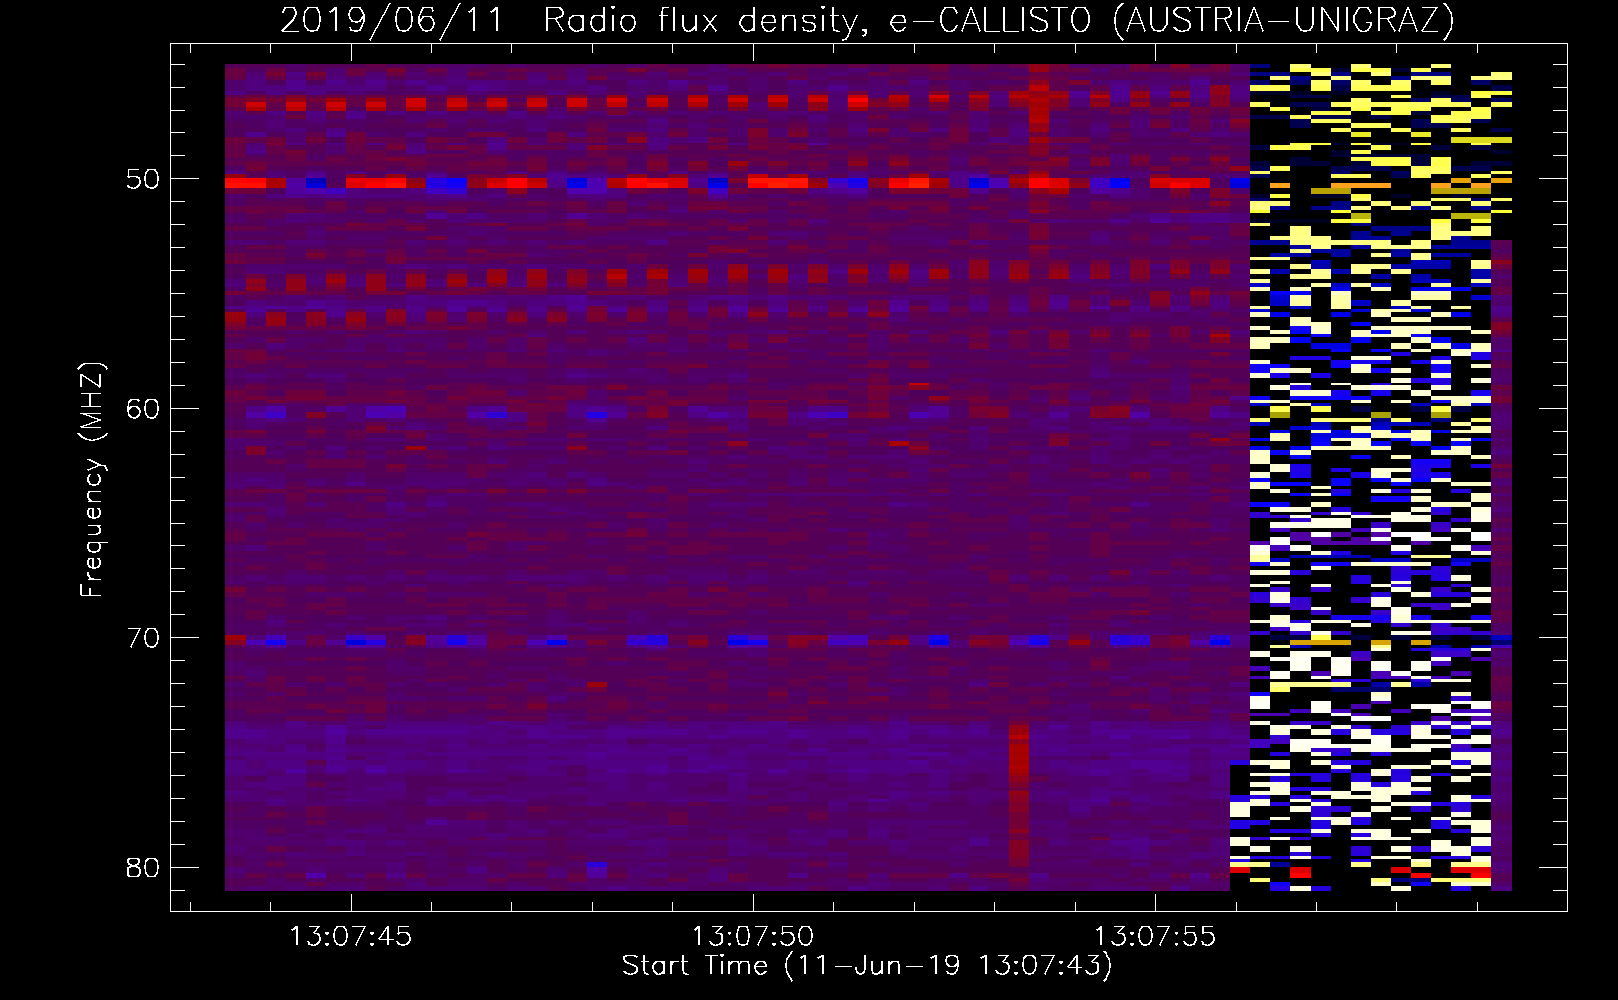Click the plot title 'Radio flux density, e-CALLISTO'
Screen dimensions: 1618x1000
pos(818,21)
